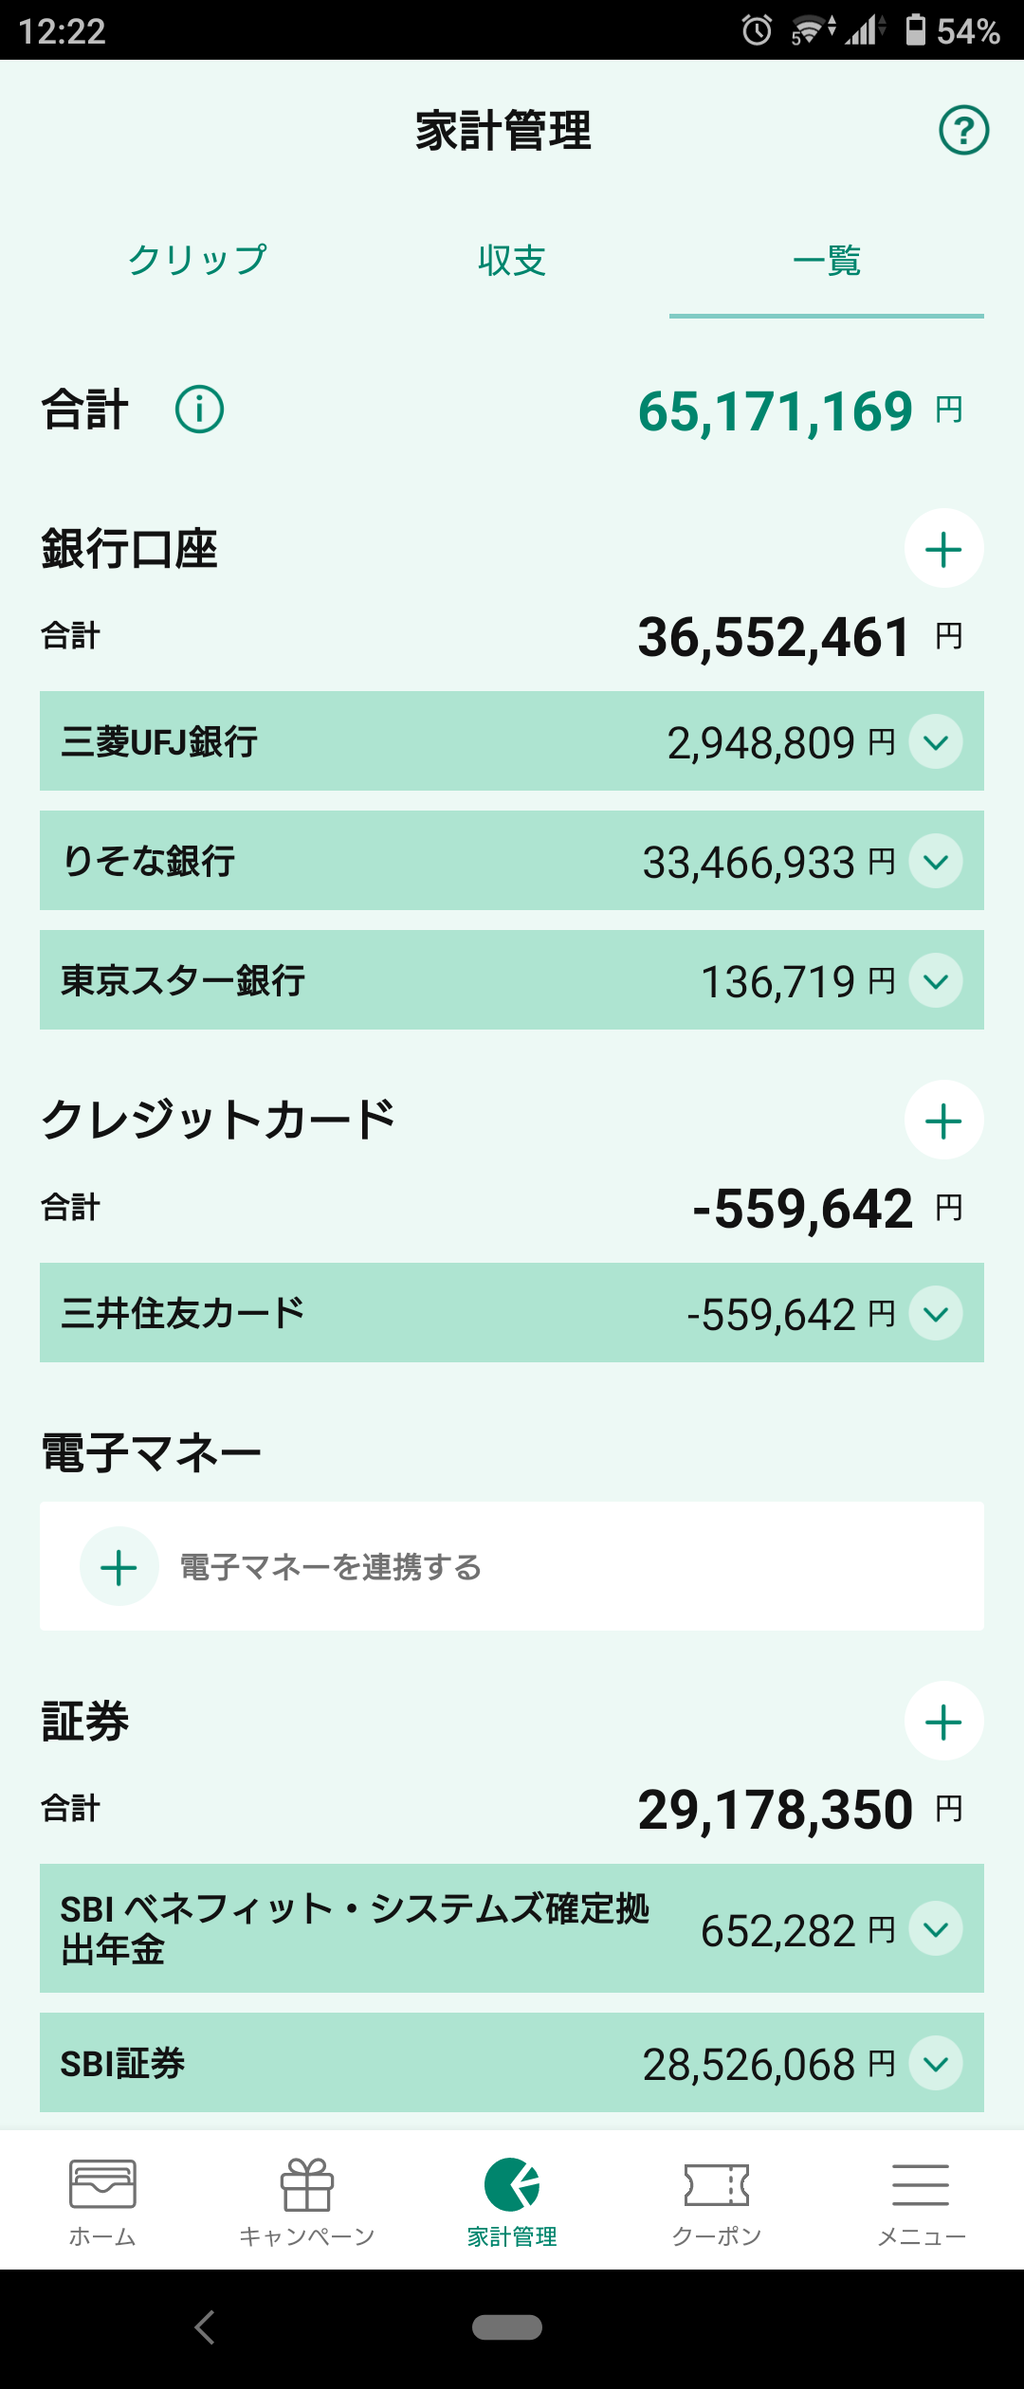This screenshot has width=1024, height=2389.
Task: Expand SBI ベネフィット・システムズ確定拠出年金 row
Action: 936,1928
